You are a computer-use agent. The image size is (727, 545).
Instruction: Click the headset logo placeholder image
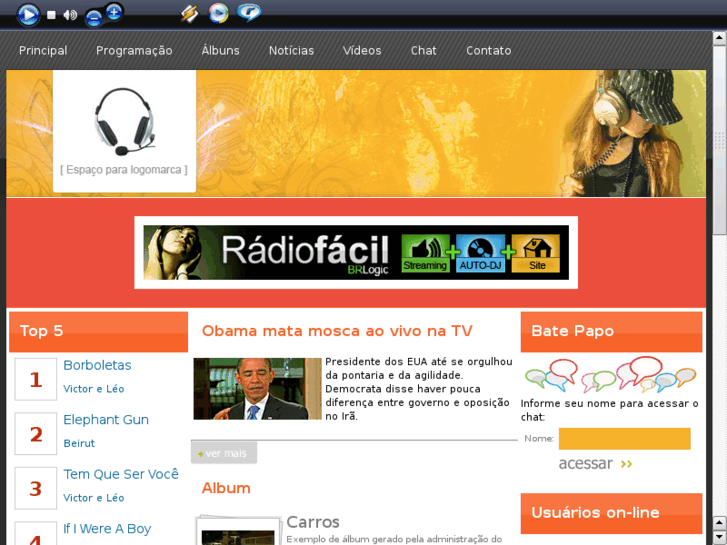[124, 131]
